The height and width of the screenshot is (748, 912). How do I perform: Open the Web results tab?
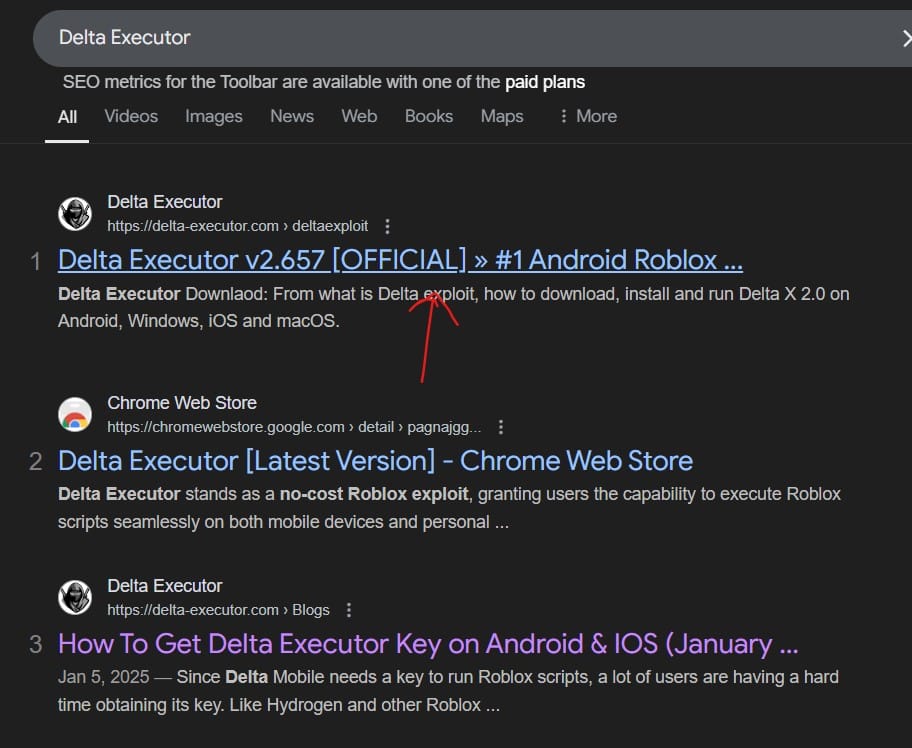359,116
